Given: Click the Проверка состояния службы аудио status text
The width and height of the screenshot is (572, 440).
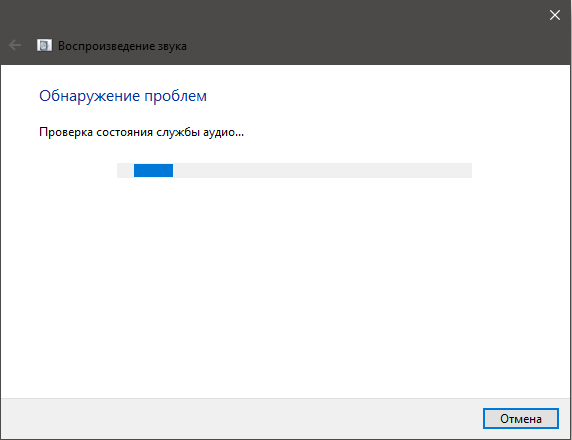Looking at the screenshot, I should point(142,132).
